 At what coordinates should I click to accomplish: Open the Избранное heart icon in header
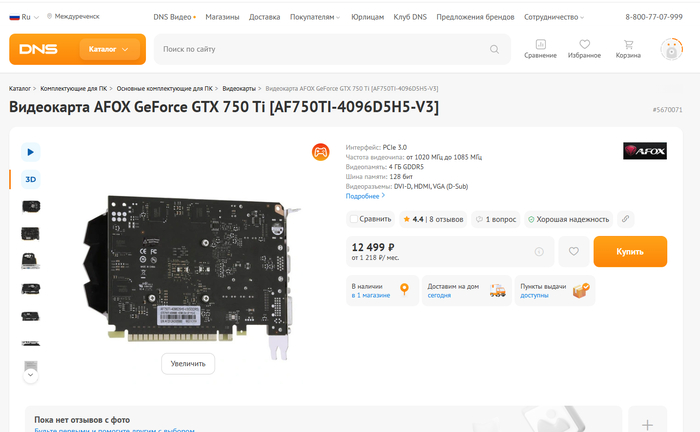584,49
